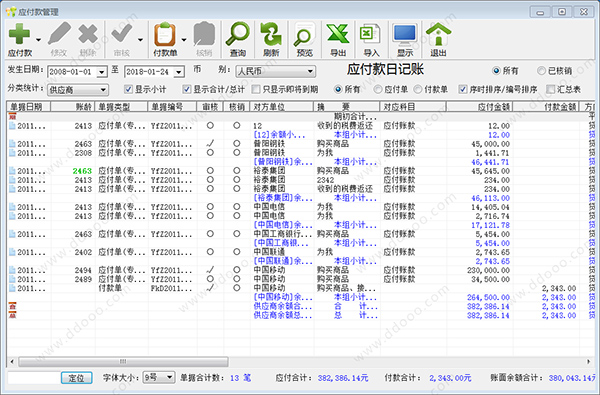
Task: Click the 显示 monitor icon
Action: (x=405, y=34)
